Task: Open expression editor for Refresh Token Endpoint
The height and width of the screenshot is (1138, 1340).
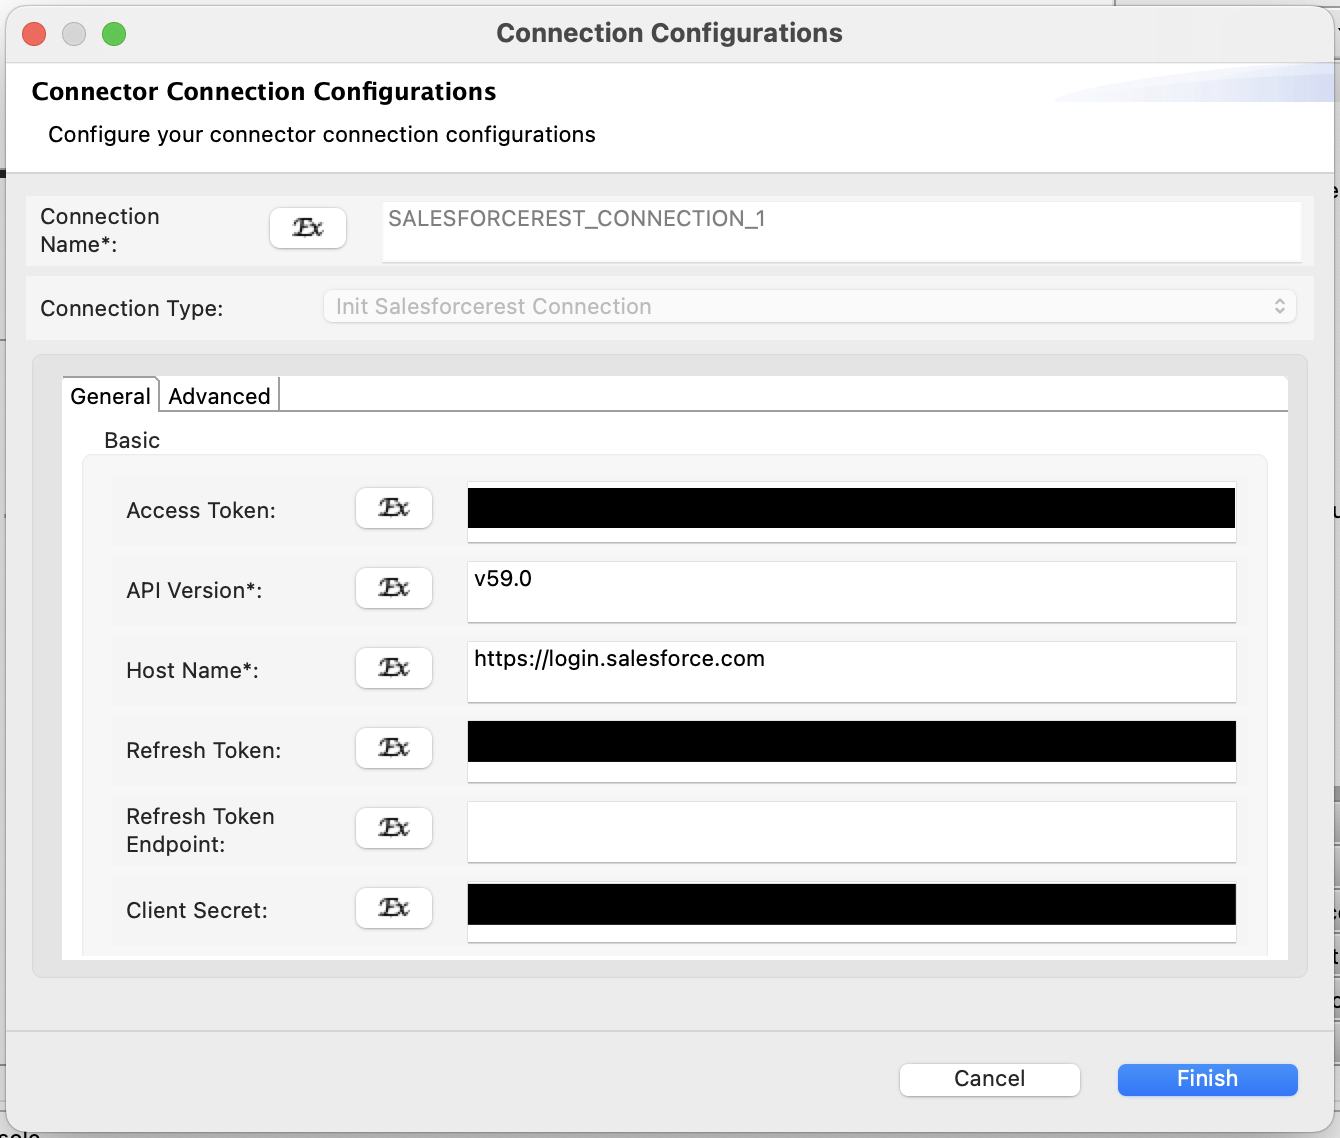Action: (x=394, y=828)
